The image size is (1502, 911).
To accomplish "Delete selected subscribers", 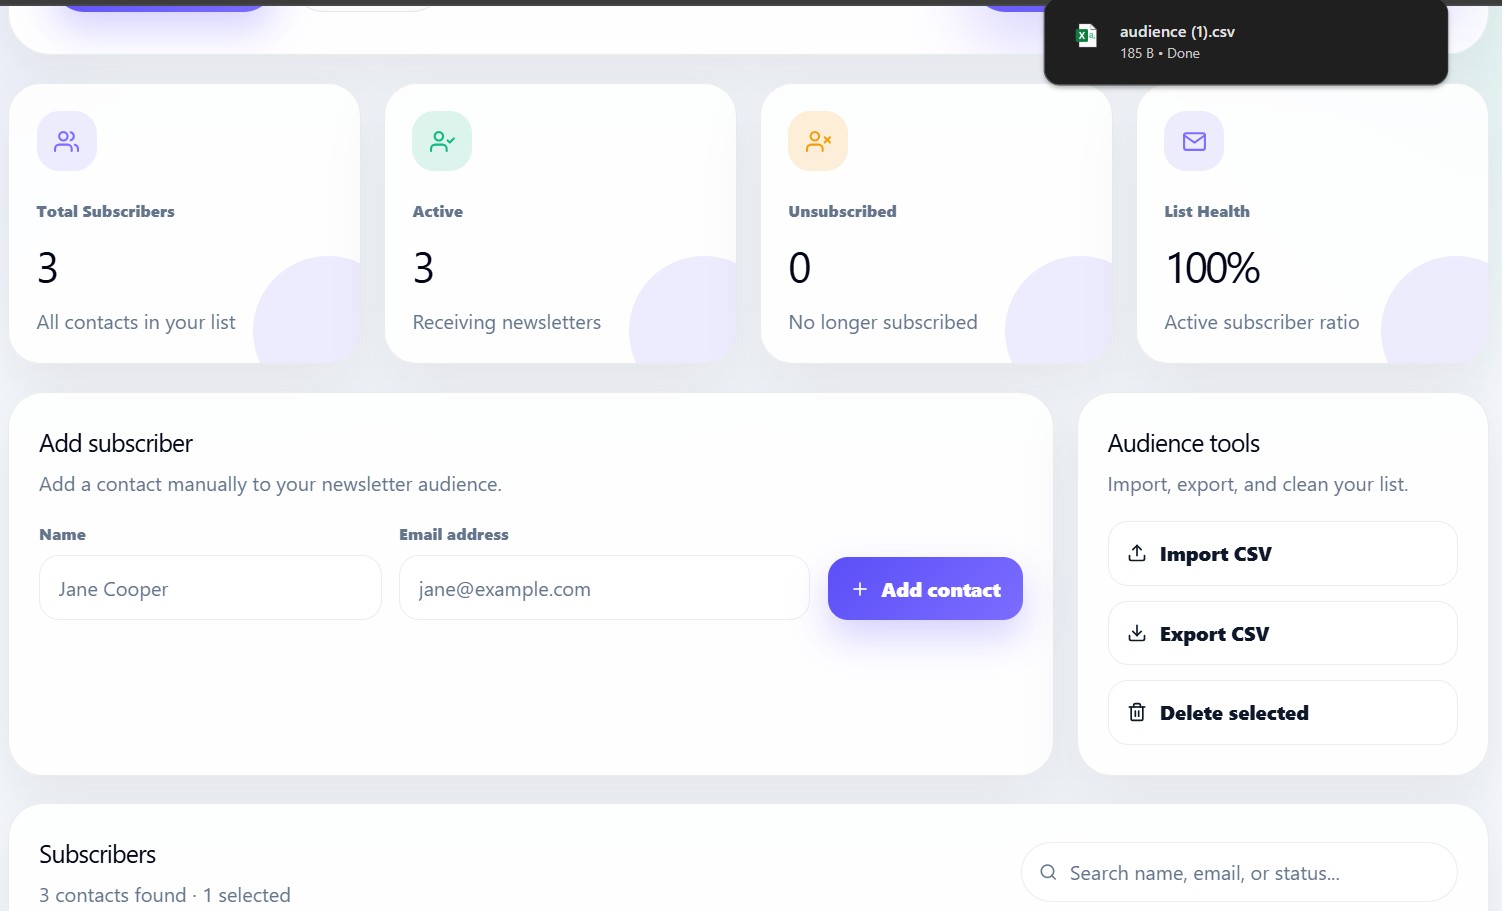I will [1282, 712].
